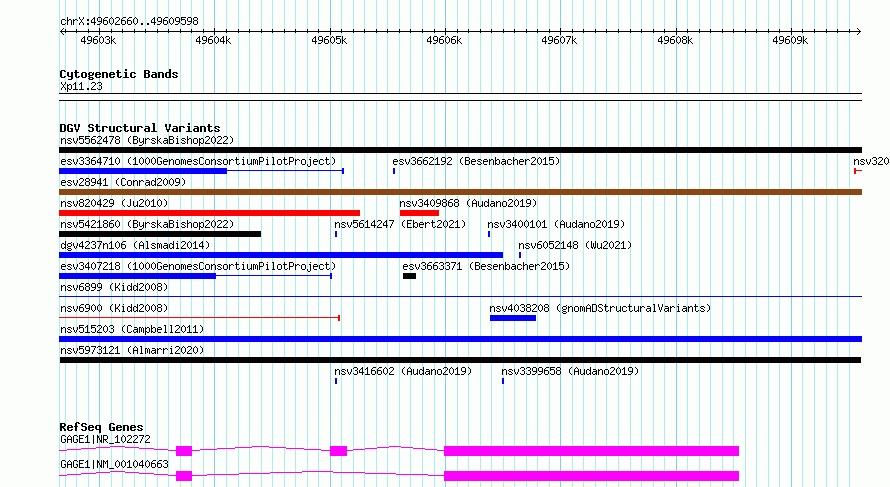Click the 49606k ruler tick label
This screenshot has width=890, height=487.
pyautogui.click(x=444, y=40)
